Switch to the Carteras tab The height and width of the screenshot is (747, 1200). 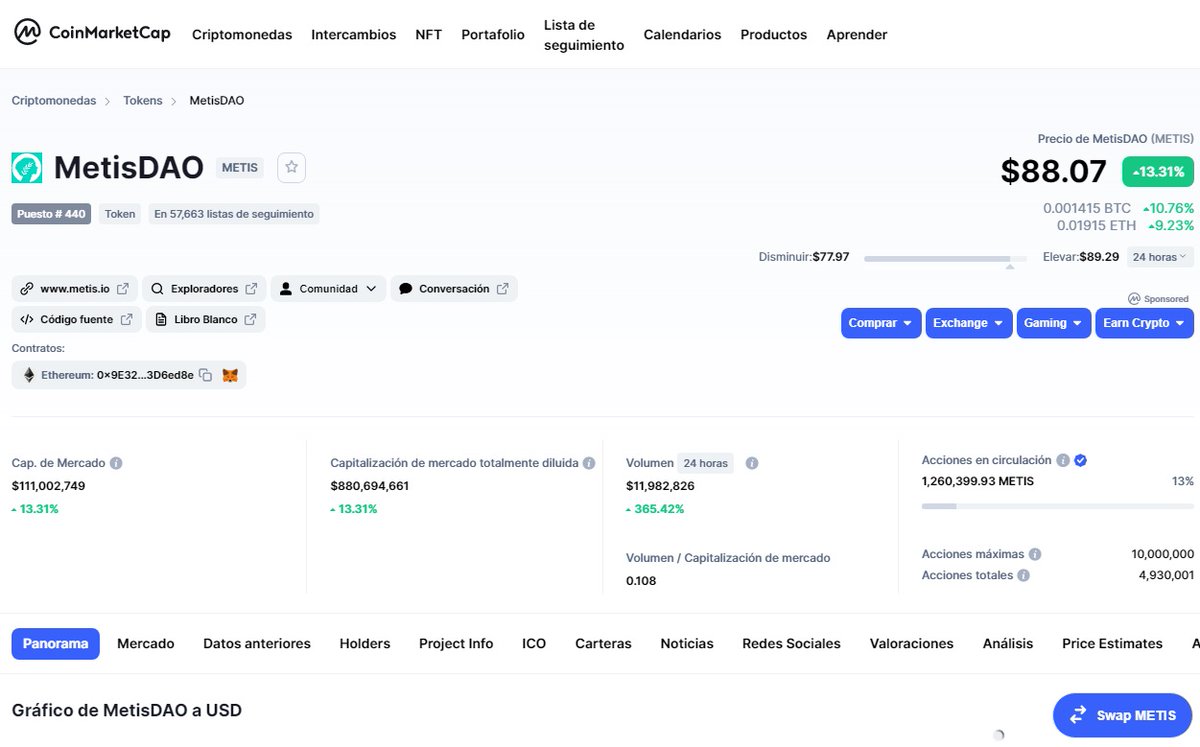point(603,644)
